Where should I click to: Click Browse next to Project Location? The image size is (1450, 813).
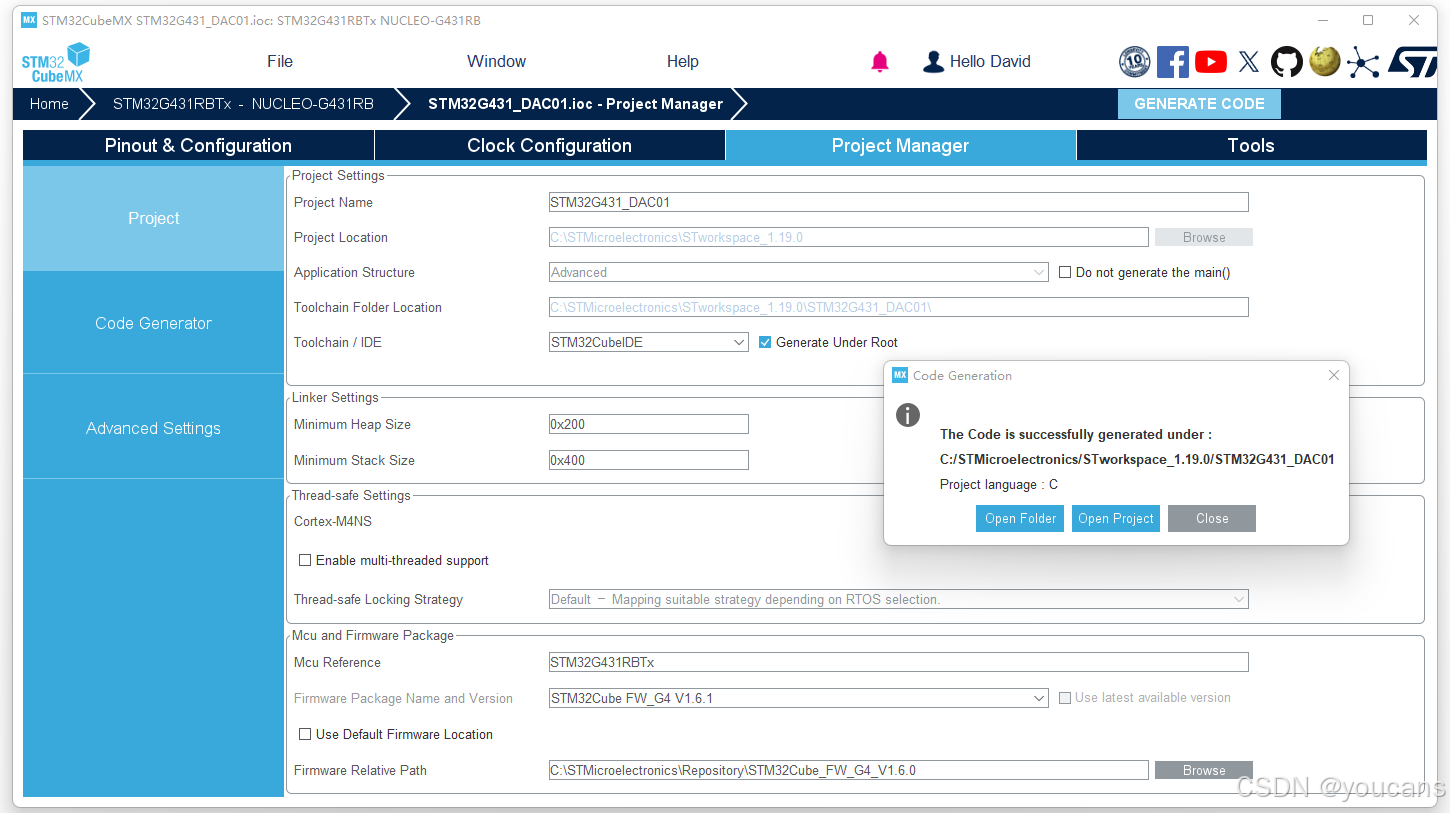tap(1204, 237)
